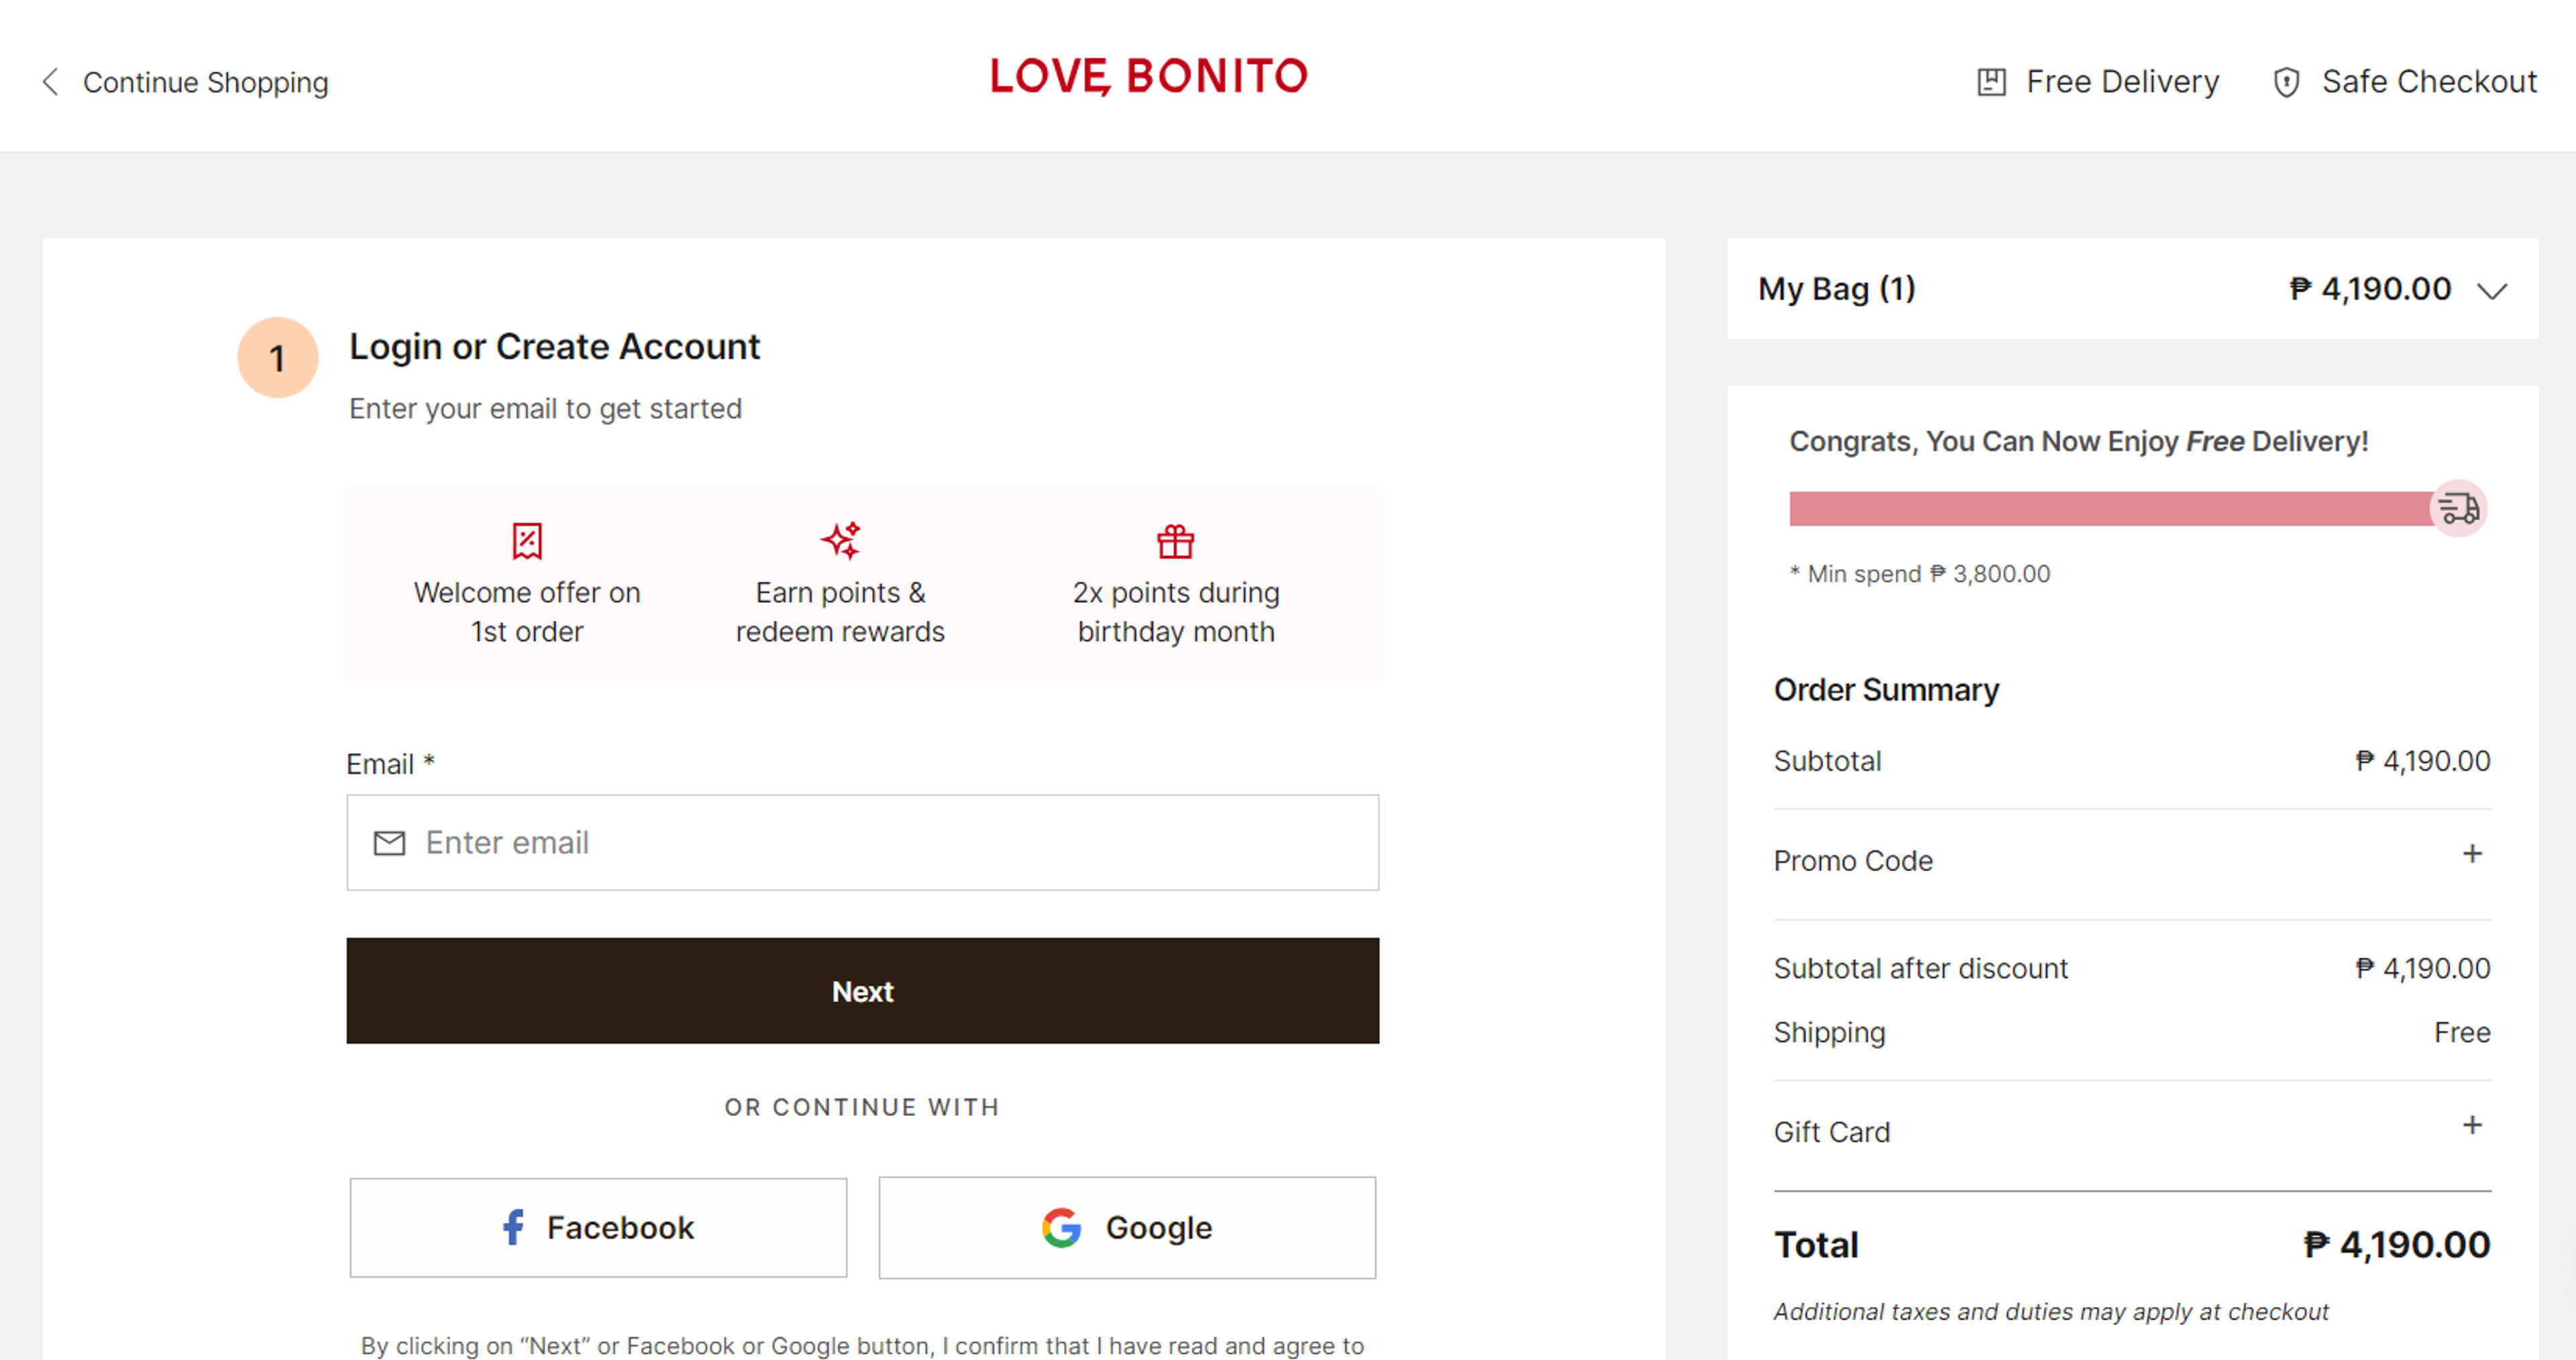Click the Additional taxes and duties note
2576x1360 pixels.
click(2051, 1311)
